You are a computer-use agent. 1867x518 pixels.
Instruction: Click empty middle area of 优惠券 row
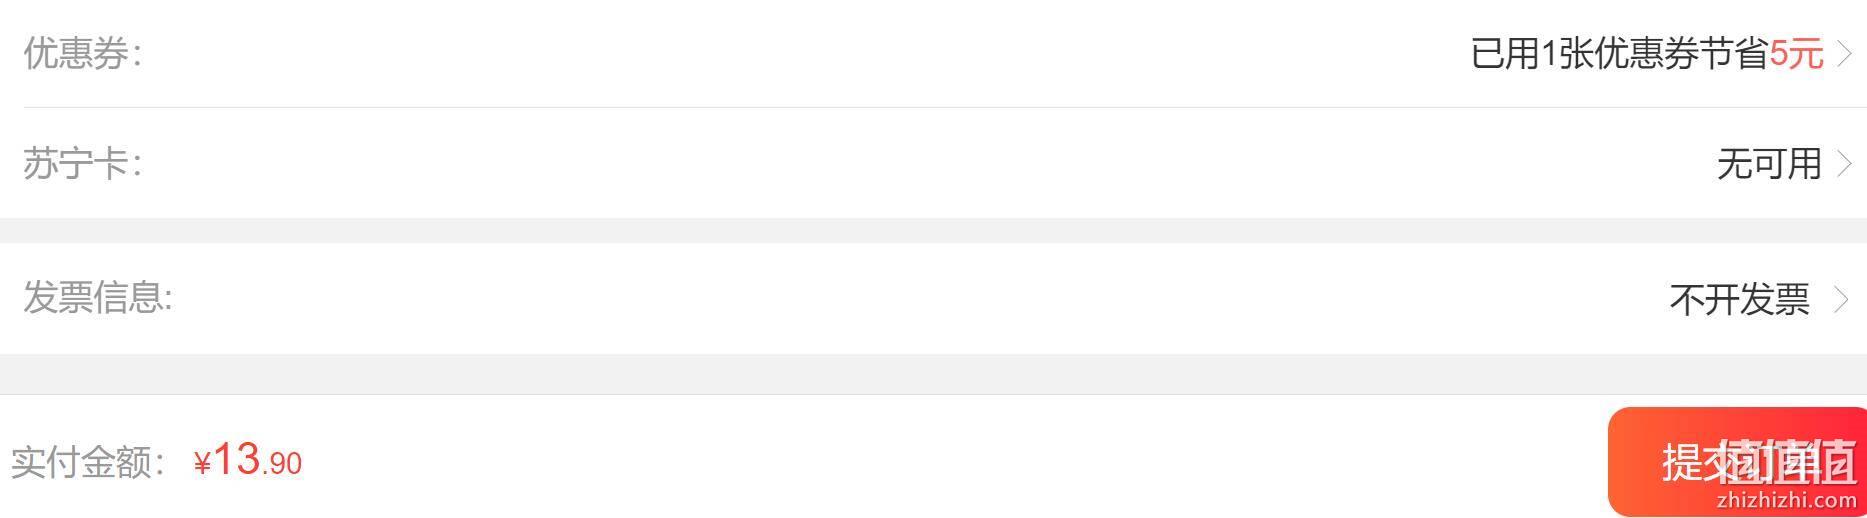coord(800,54)
